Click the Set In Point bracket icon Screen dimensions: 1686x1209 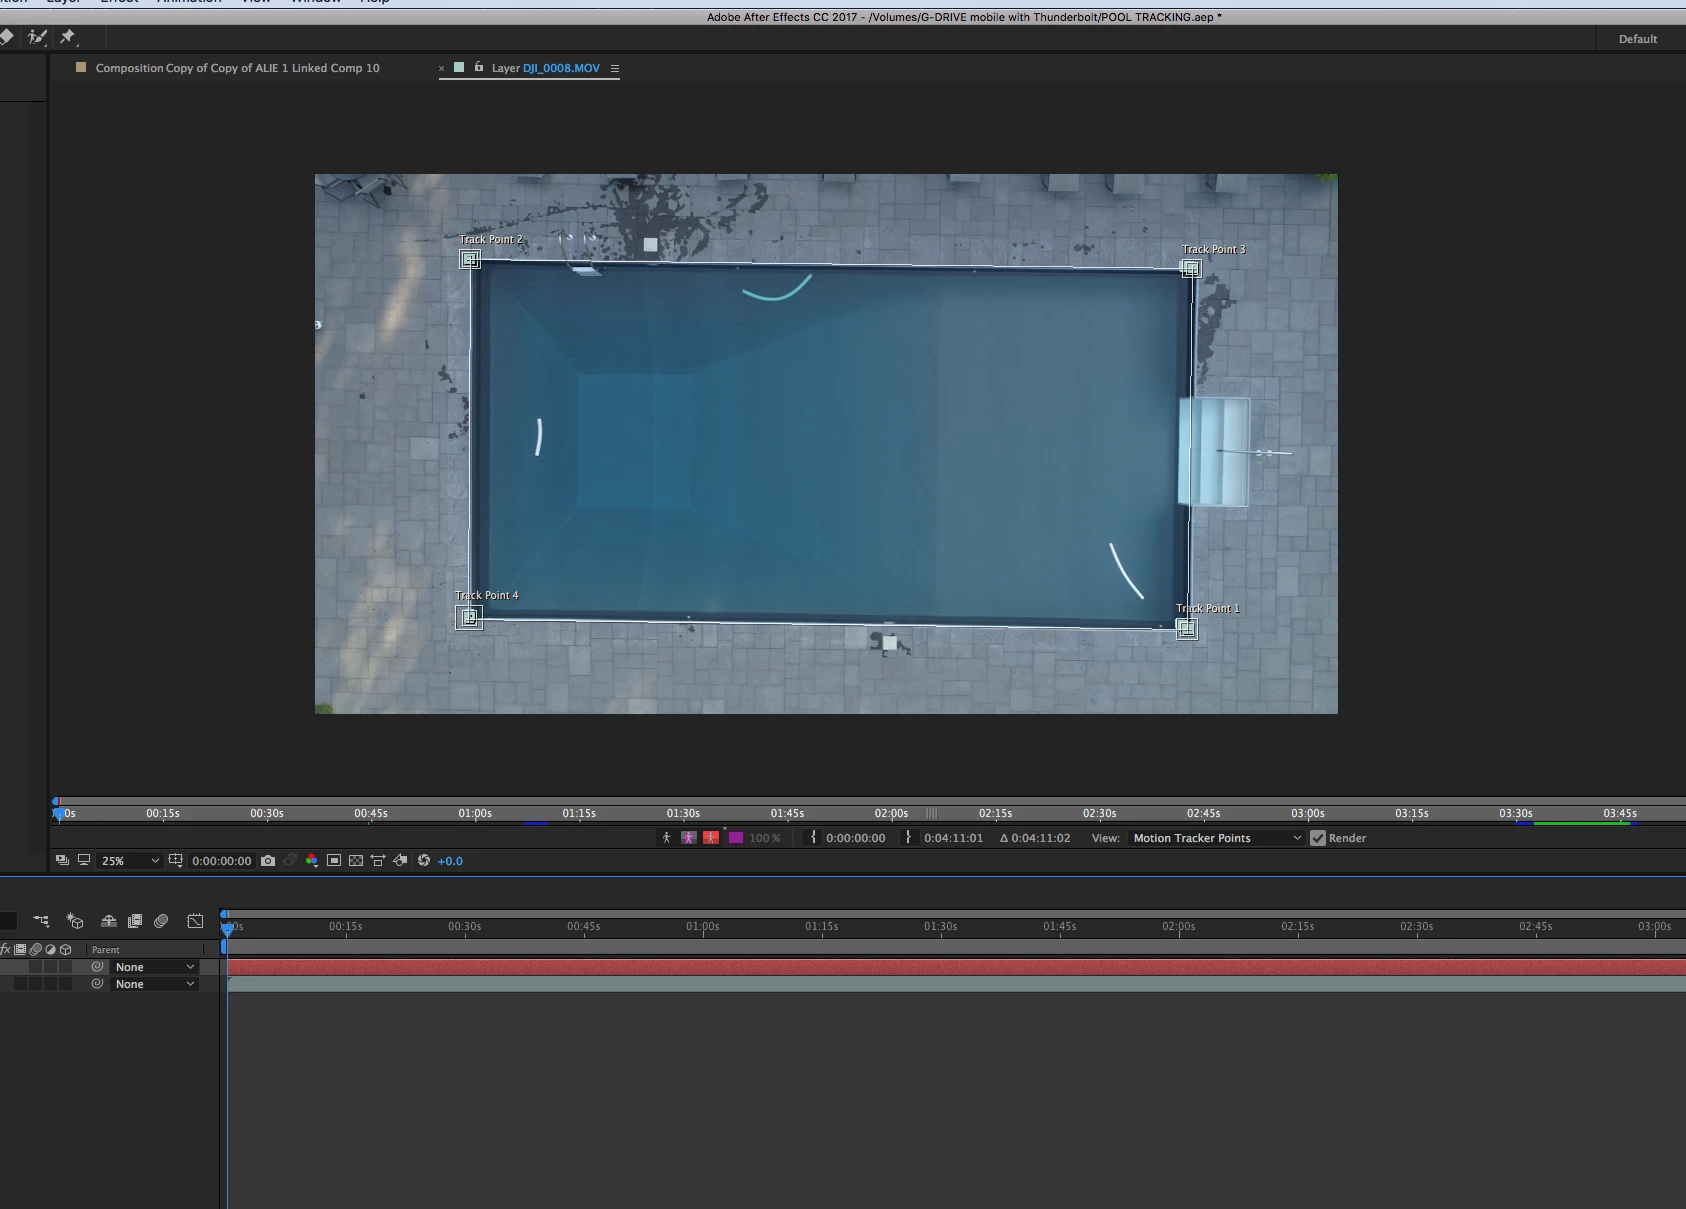coord(813,838)
